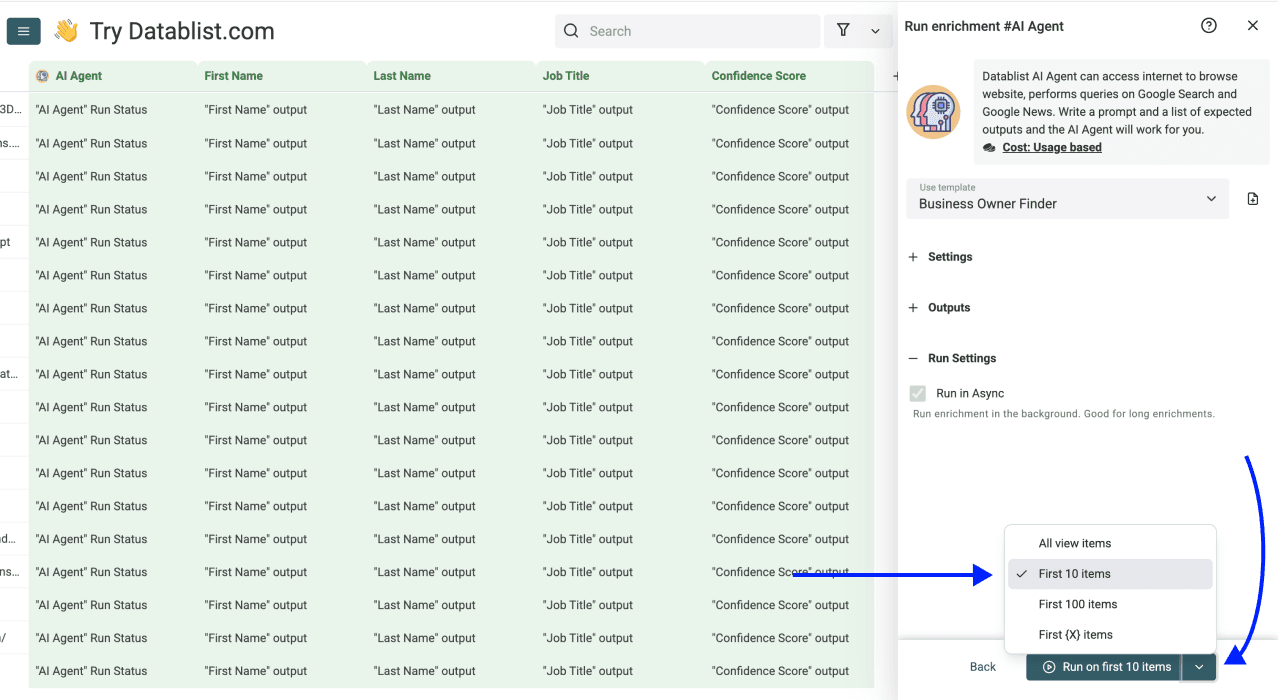Click the search magnifier icon
This screenshot has width=1279, height=700.
click(570, 31)
